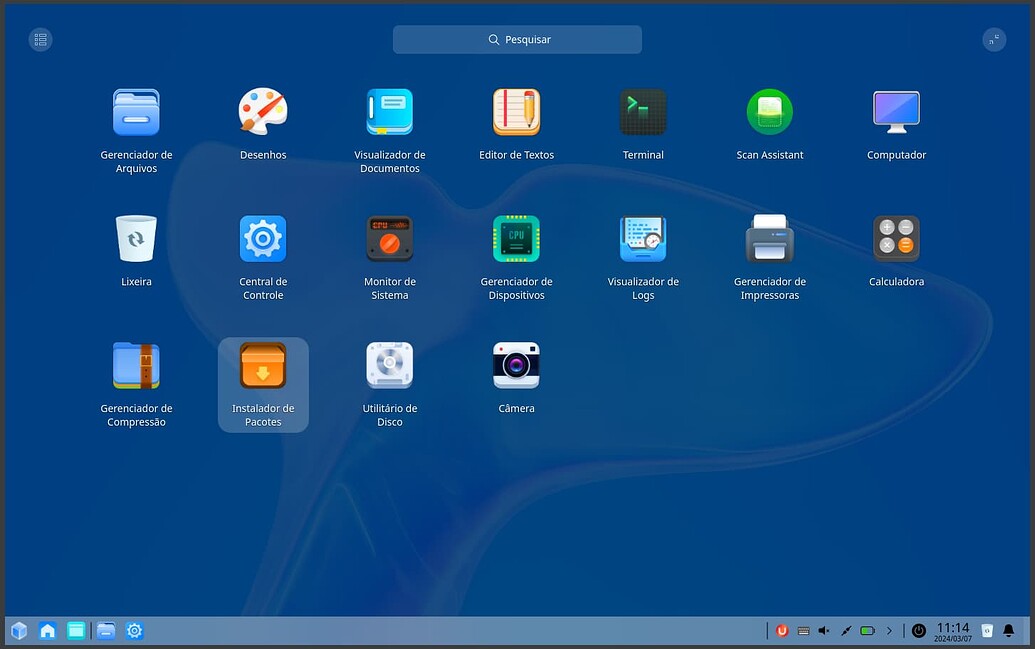Expand hidden tray icons with the chevron
1035x649 pixels.
[x=889, y=630]
